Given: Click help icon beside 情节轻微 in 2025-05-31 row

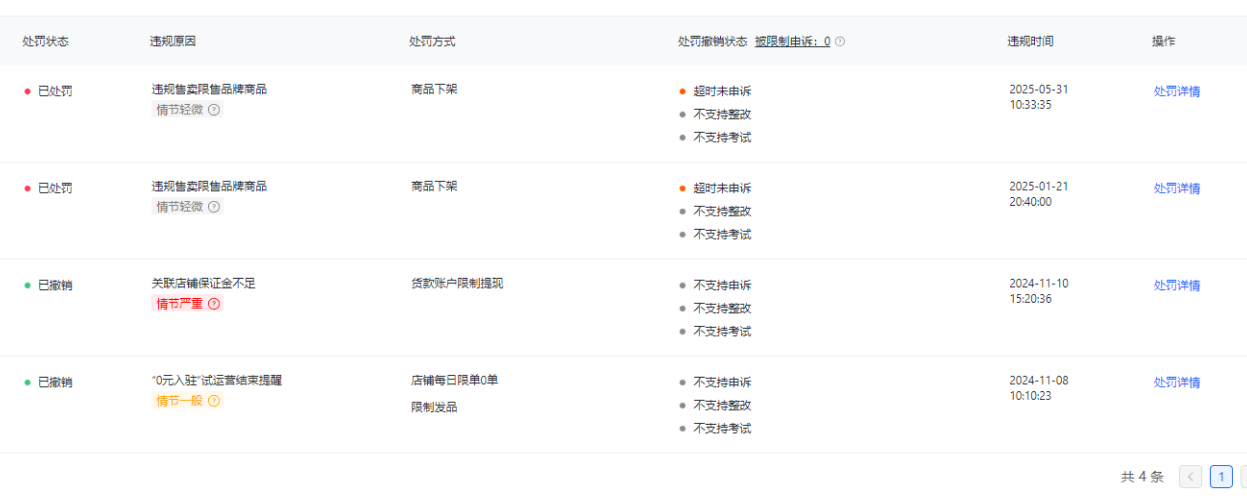Looking at the screenshot, I should 214,110.
